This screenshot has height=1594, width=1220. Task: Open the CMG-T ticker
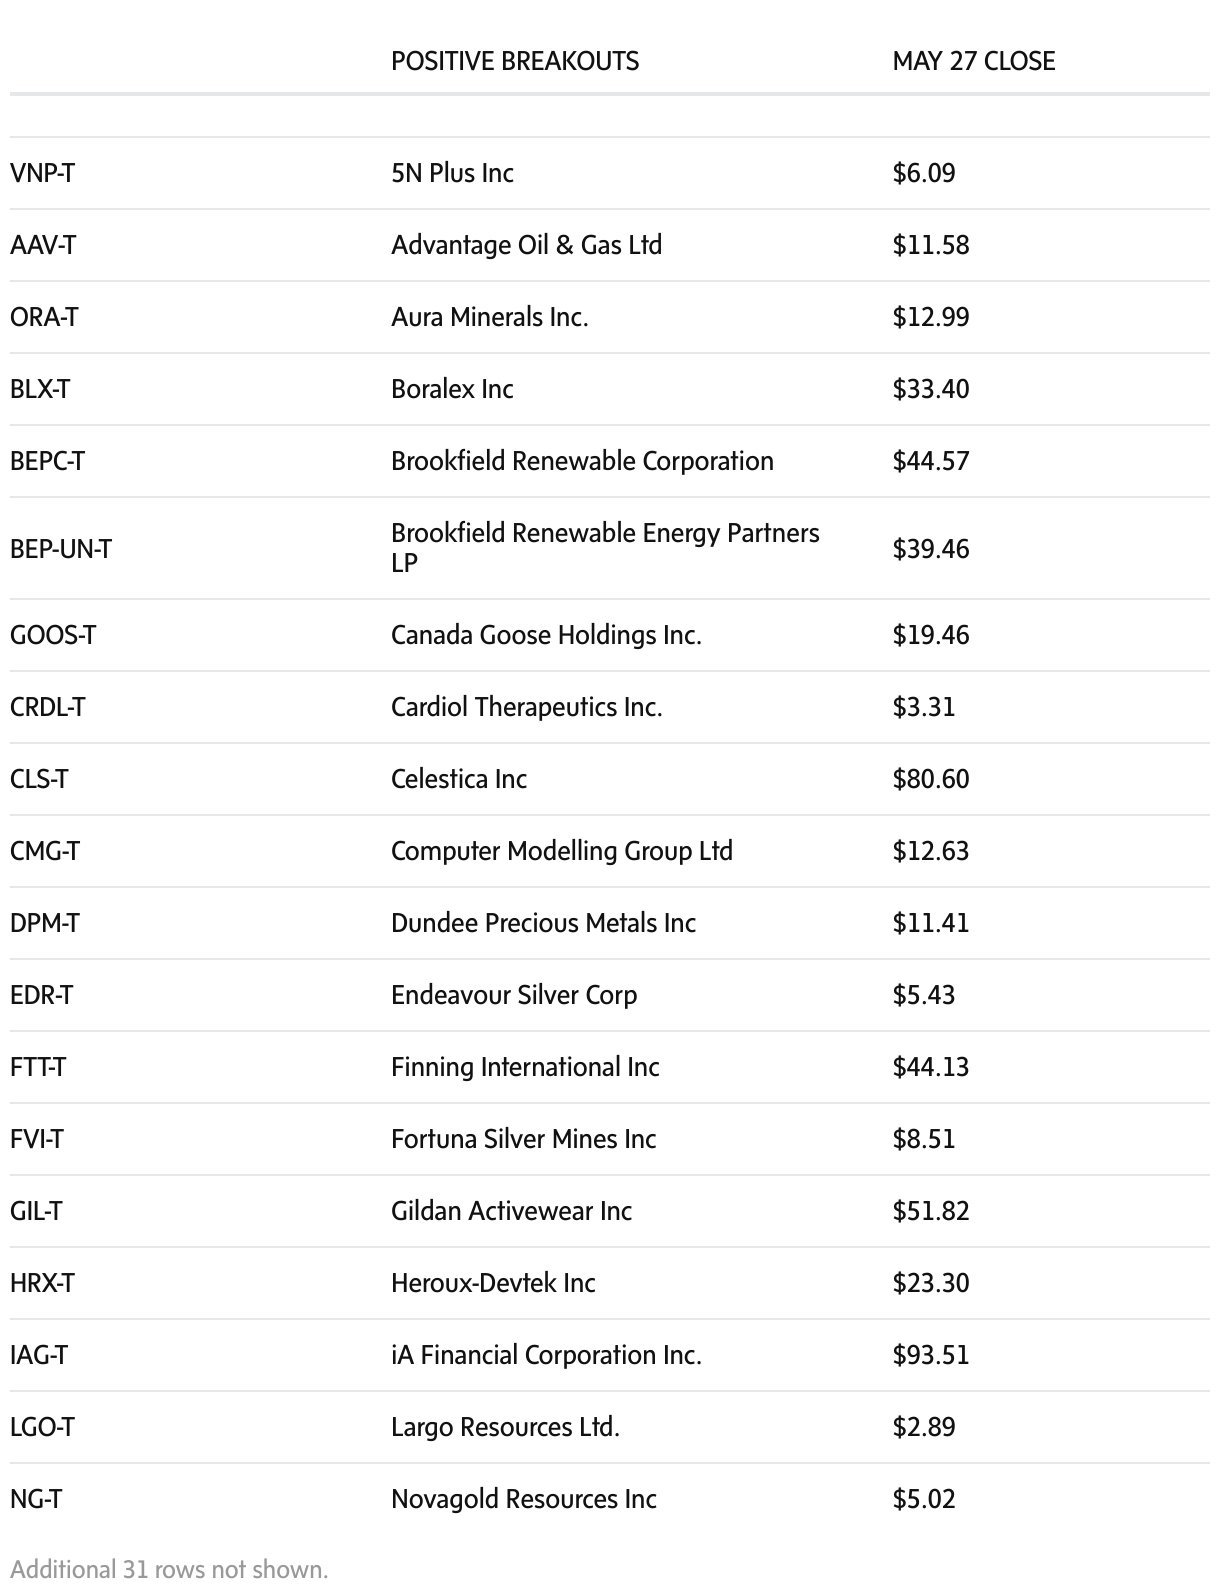tap(45, 851)
